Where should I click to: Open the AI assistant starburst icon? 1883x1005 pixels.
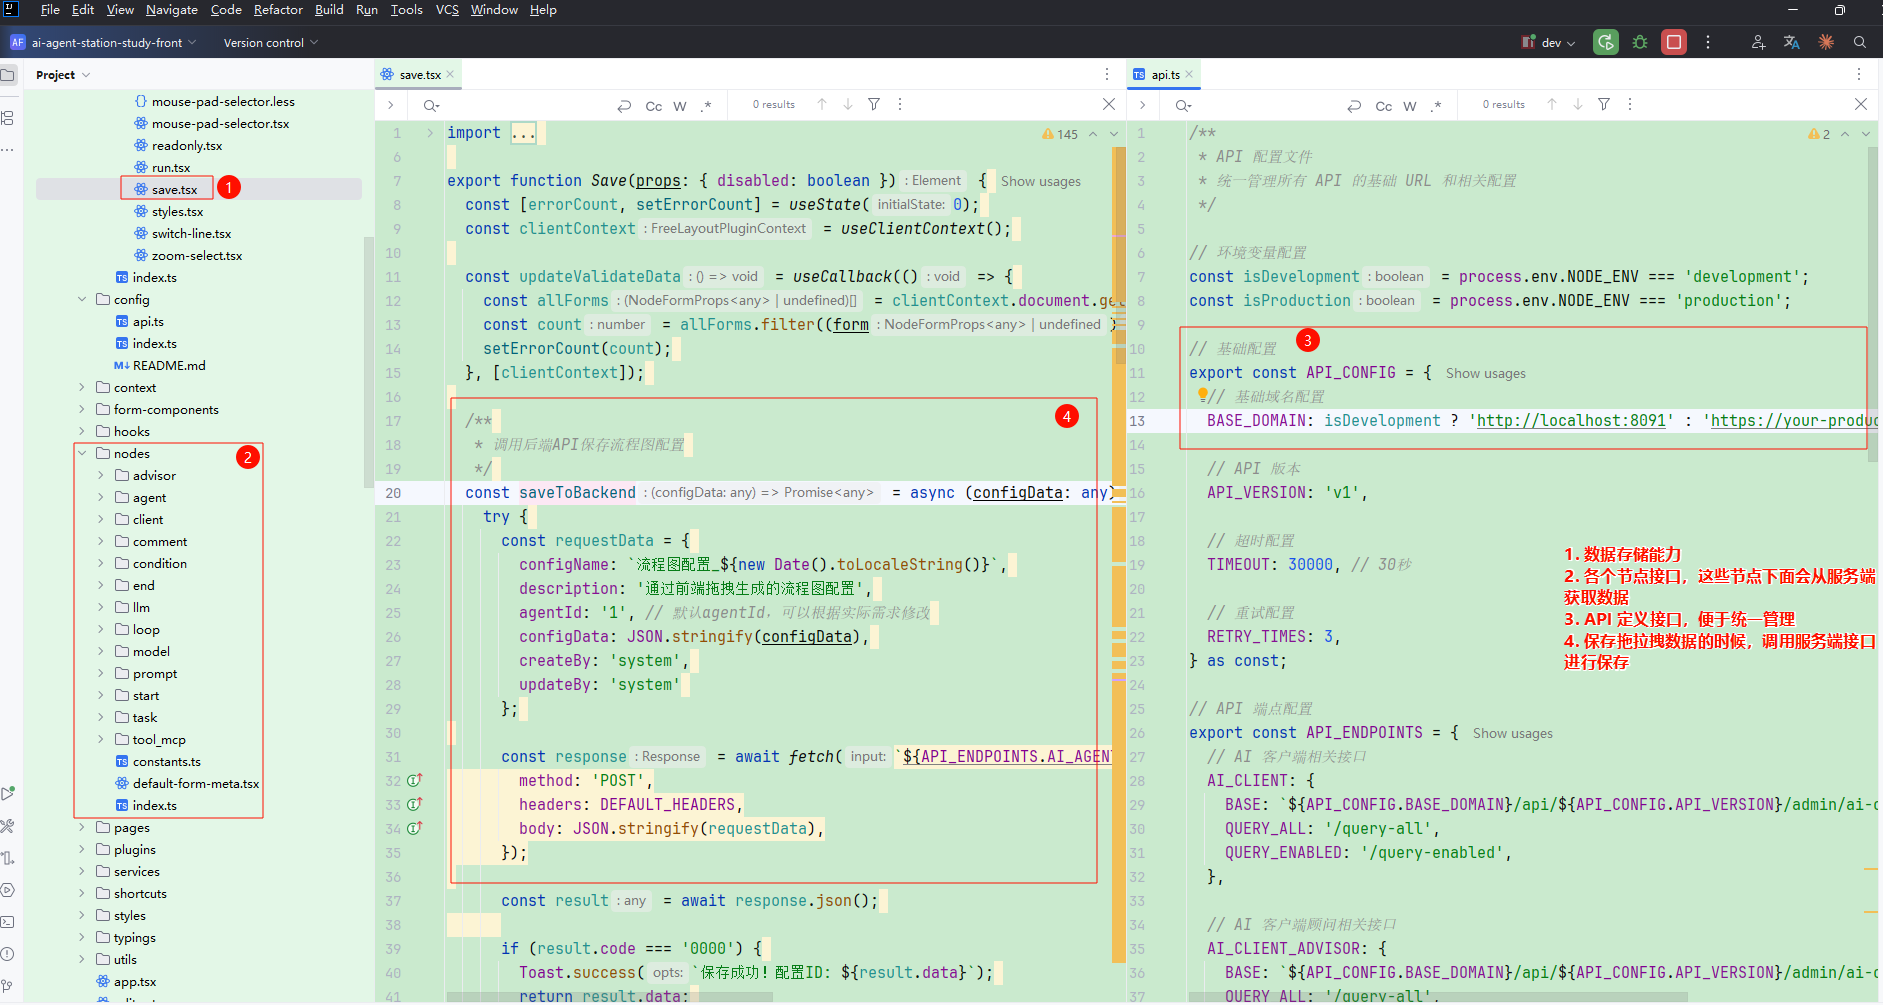tap(1826, 42)
